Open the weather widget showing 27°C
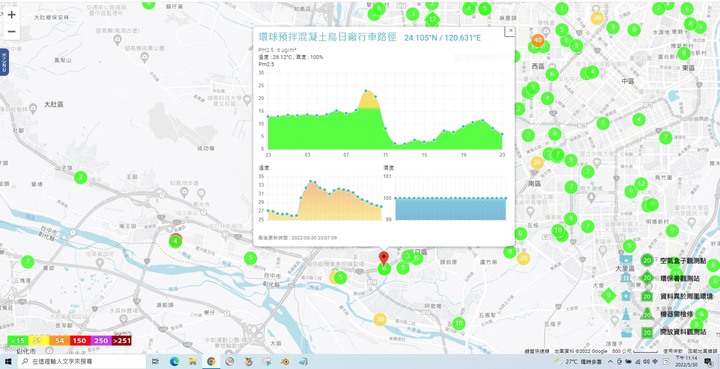Screen dimensions: 720x369 (x=579, y=362)
